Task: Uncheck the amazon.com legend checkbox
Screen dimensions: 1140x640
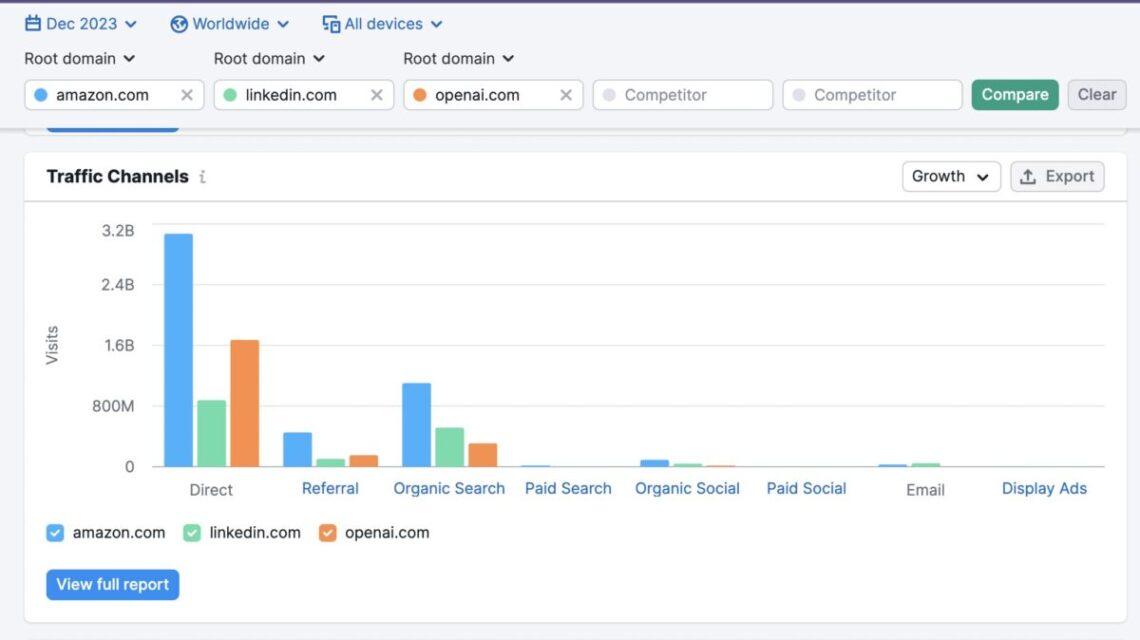Action: [x=55, y=532]
